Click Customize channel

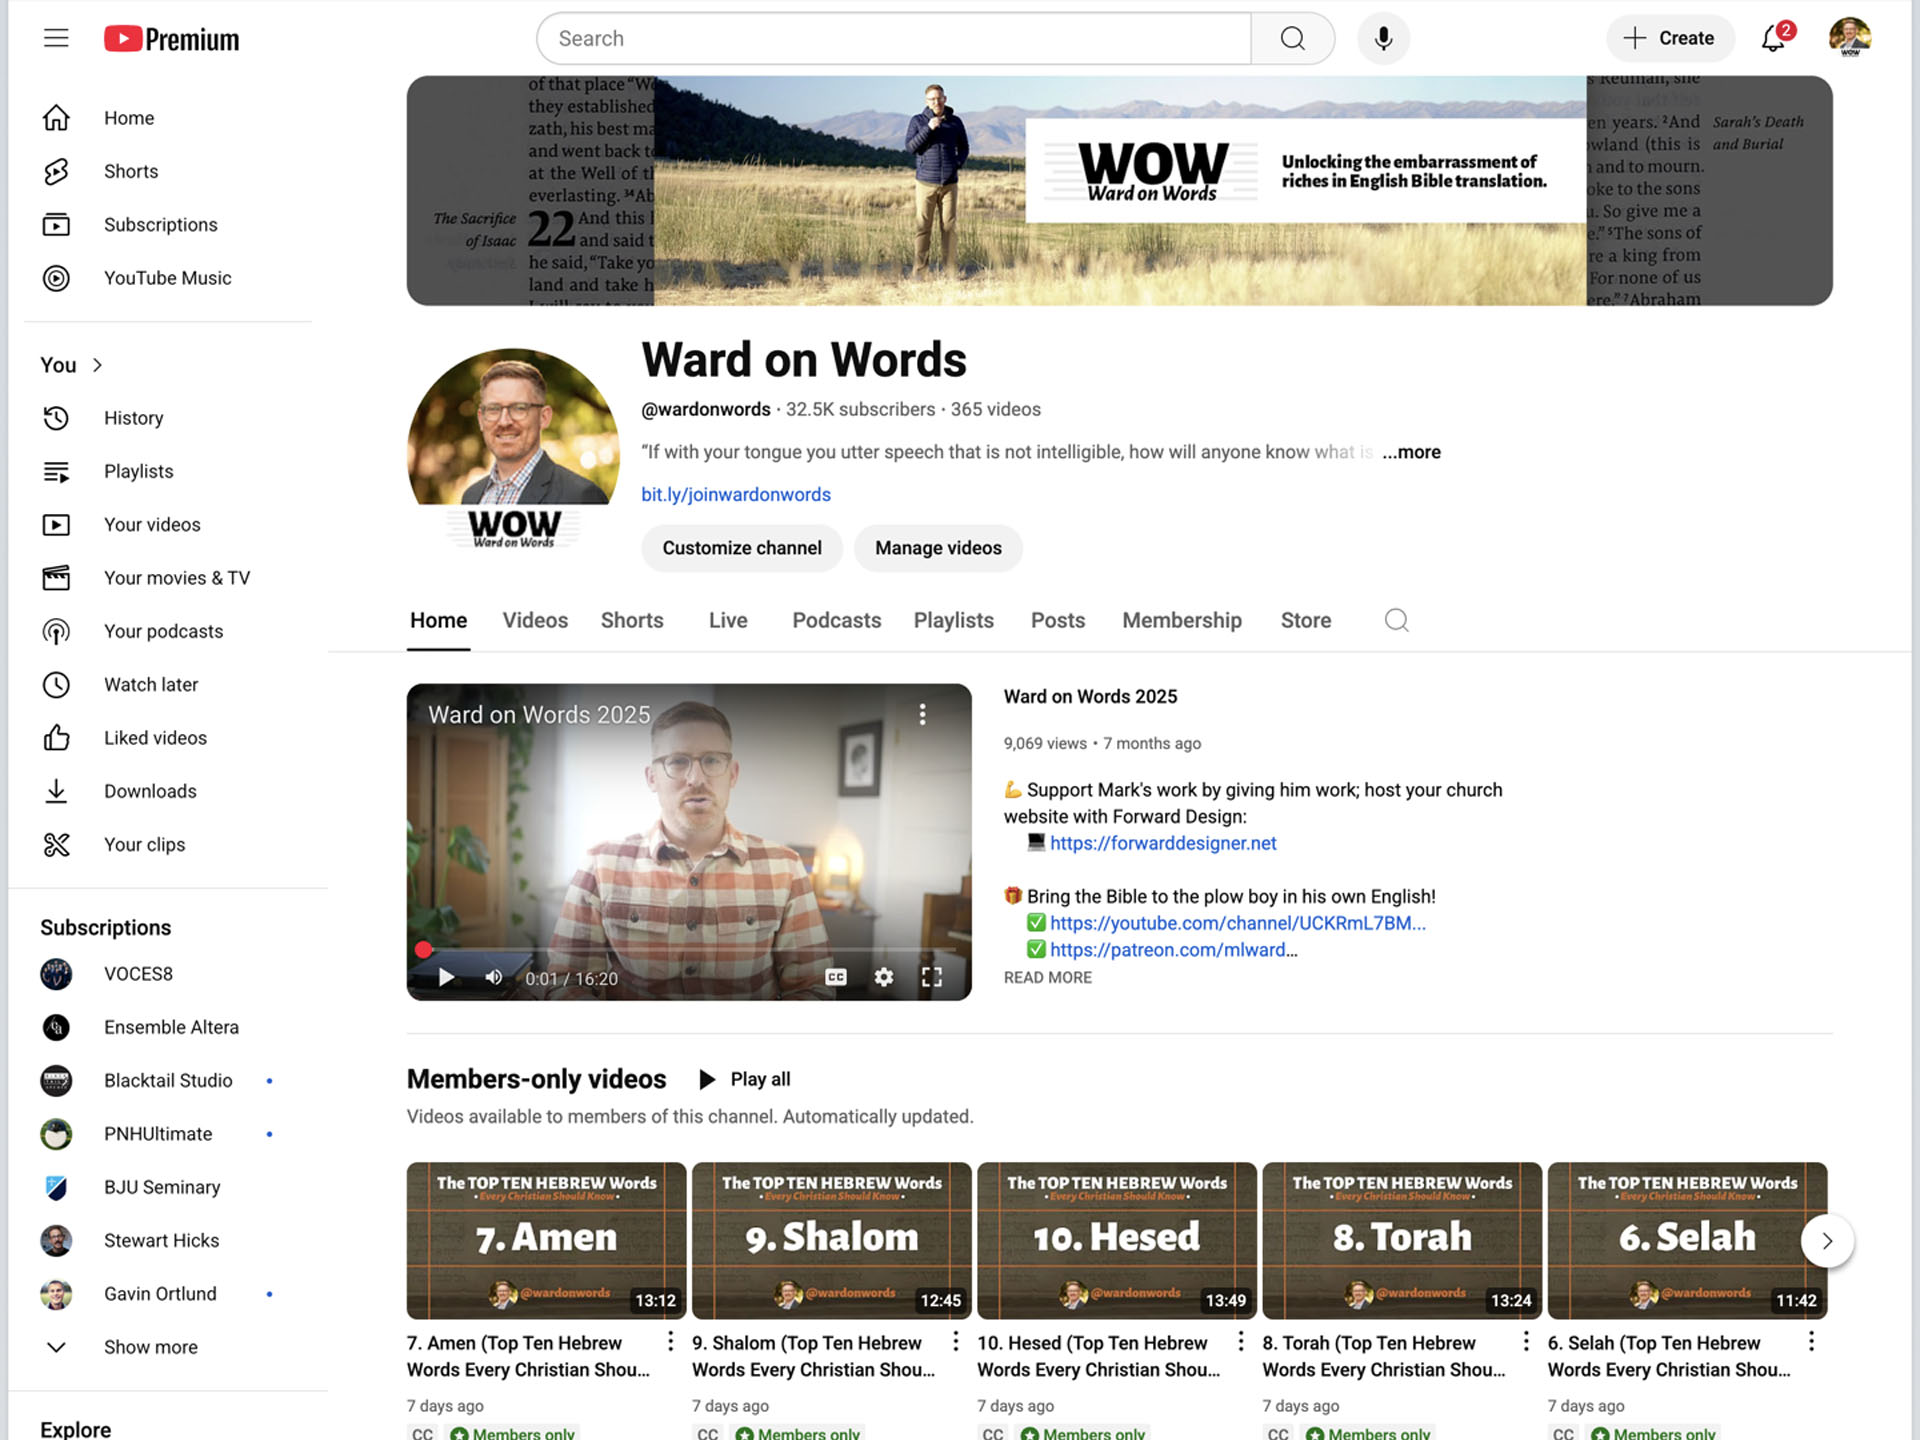point(742,548)
